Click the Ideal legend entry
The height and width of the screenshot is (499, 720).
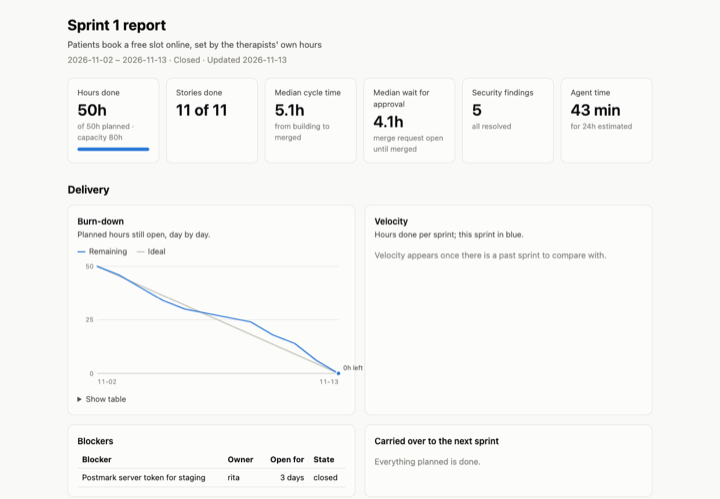click(x=151, y=252)
